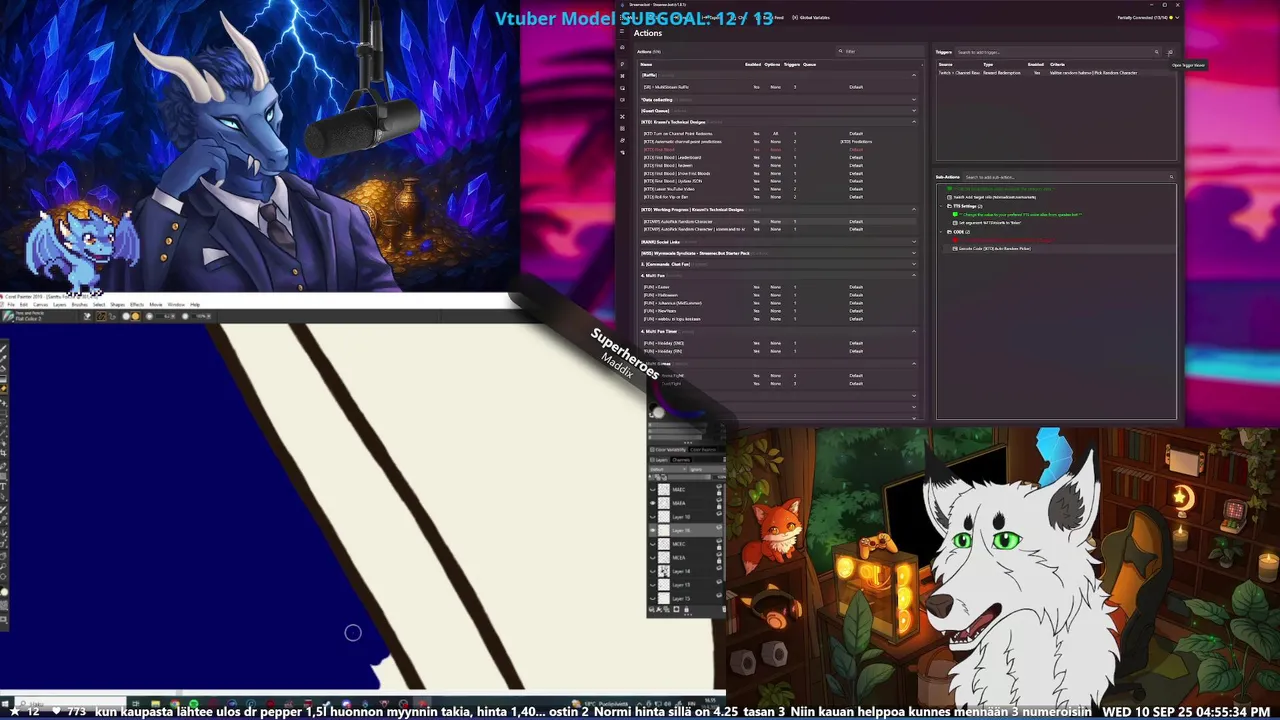
Task: Adjust the layer opacity slider in Layers panel
Action: pos(688,477)
